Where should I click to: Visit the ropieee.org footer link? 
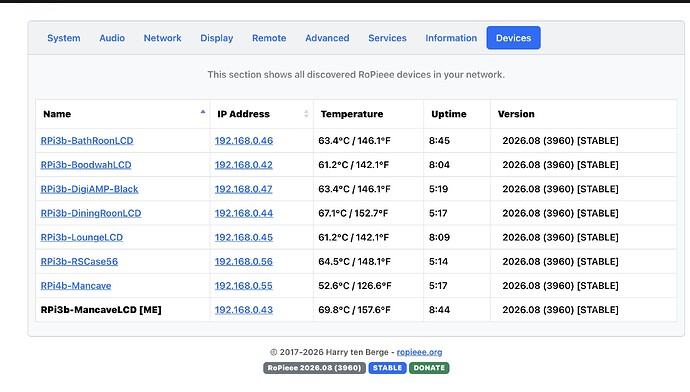pos(419,352)
